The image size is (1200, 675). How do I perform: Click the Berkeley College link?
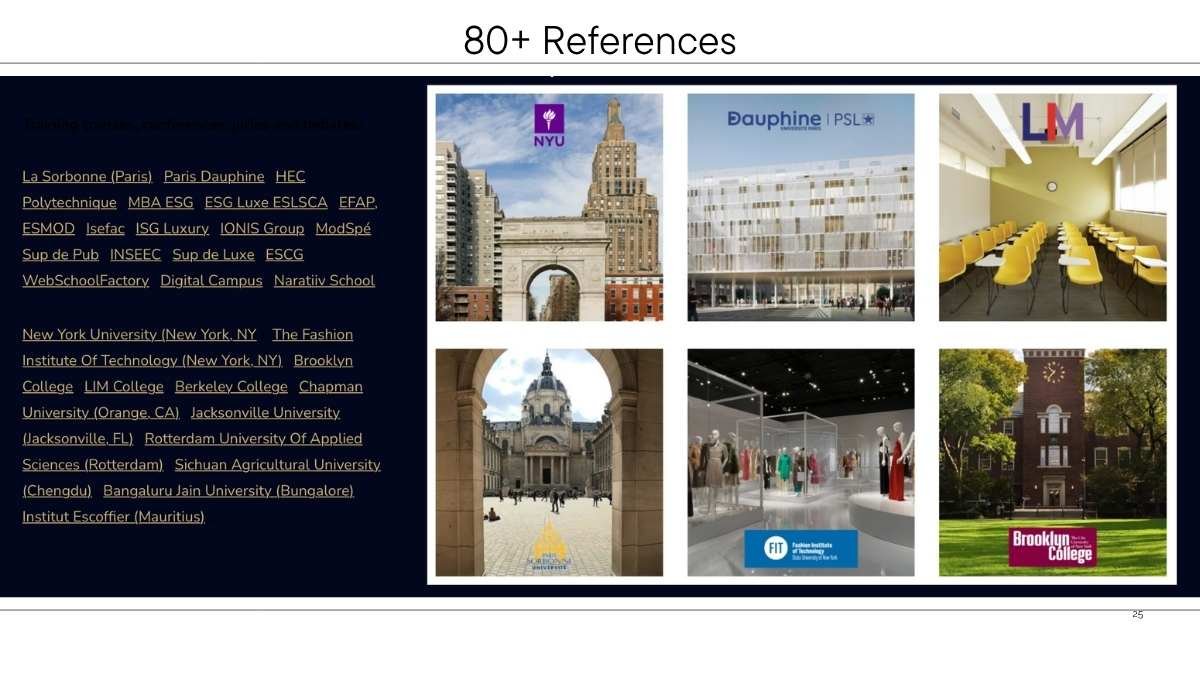(x=231, y=387)
